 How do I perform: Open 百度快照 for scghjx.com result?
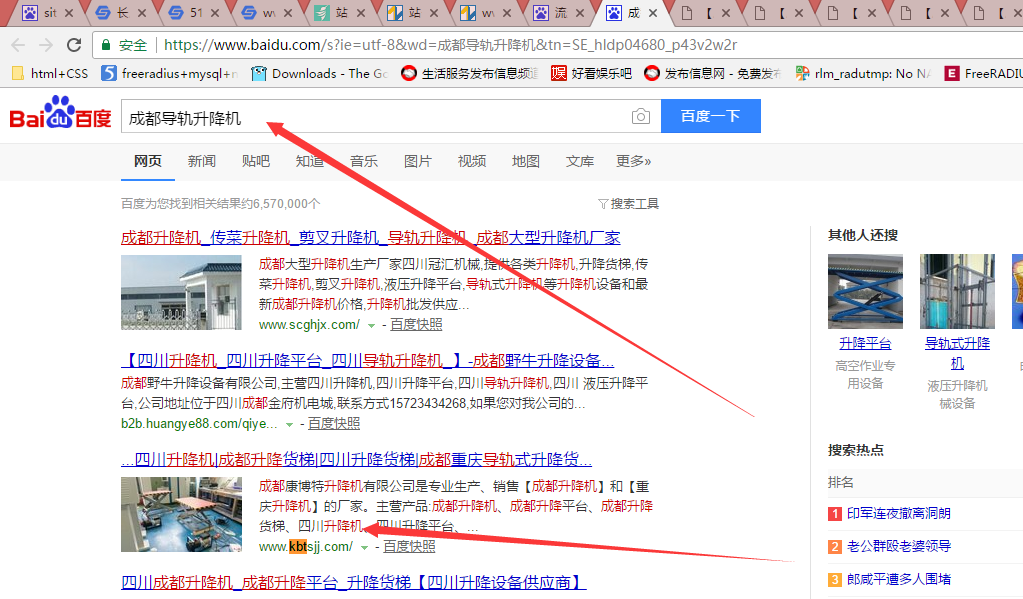(416, 324)
